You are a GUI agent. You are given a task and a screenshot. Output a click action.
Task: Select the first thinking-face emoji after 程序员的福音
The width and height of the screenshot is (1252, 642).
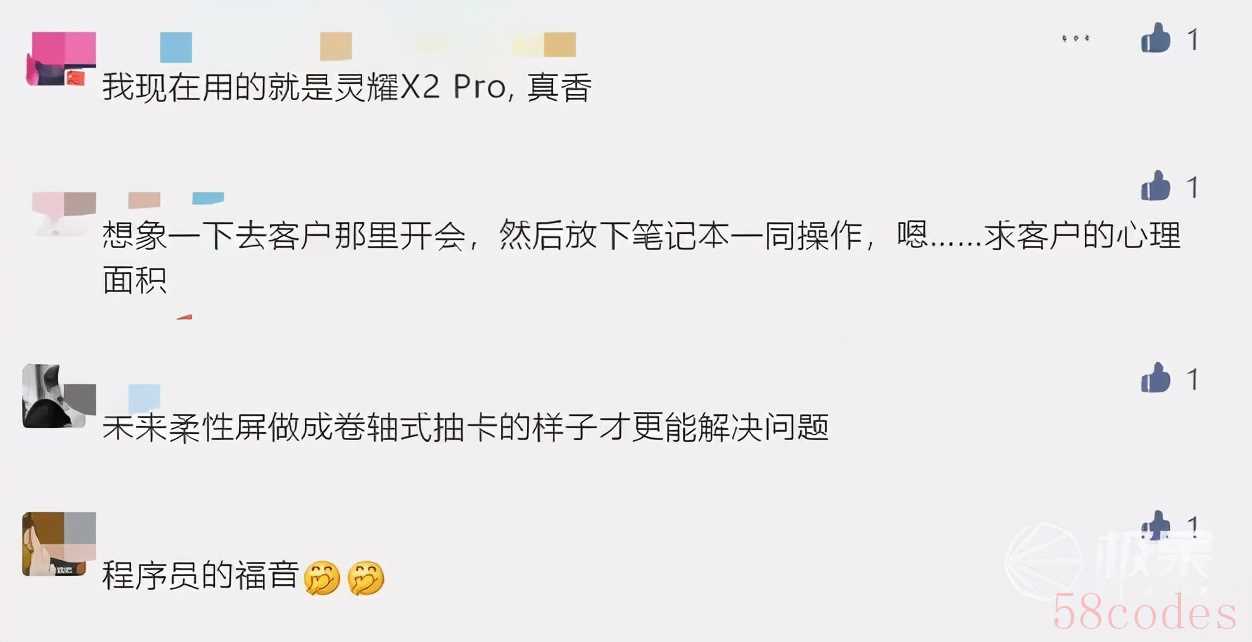[322, 578]
